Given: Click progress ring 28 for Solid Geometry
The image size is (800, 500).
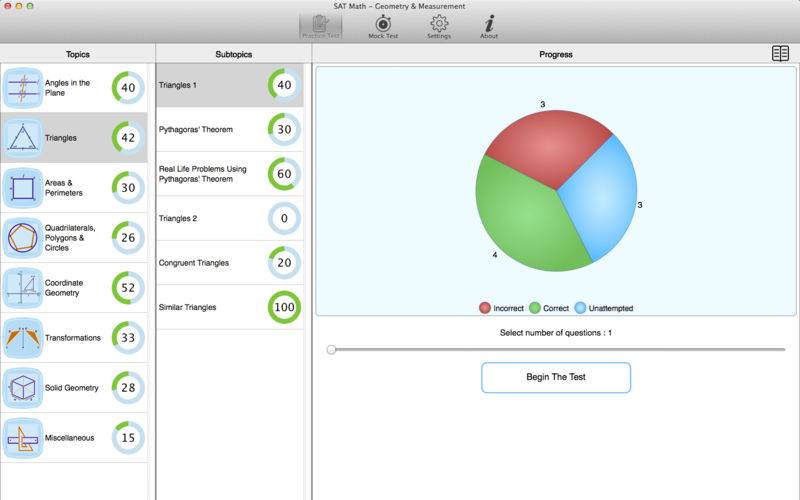Looking at the screenshot, I should coord(128,388).
